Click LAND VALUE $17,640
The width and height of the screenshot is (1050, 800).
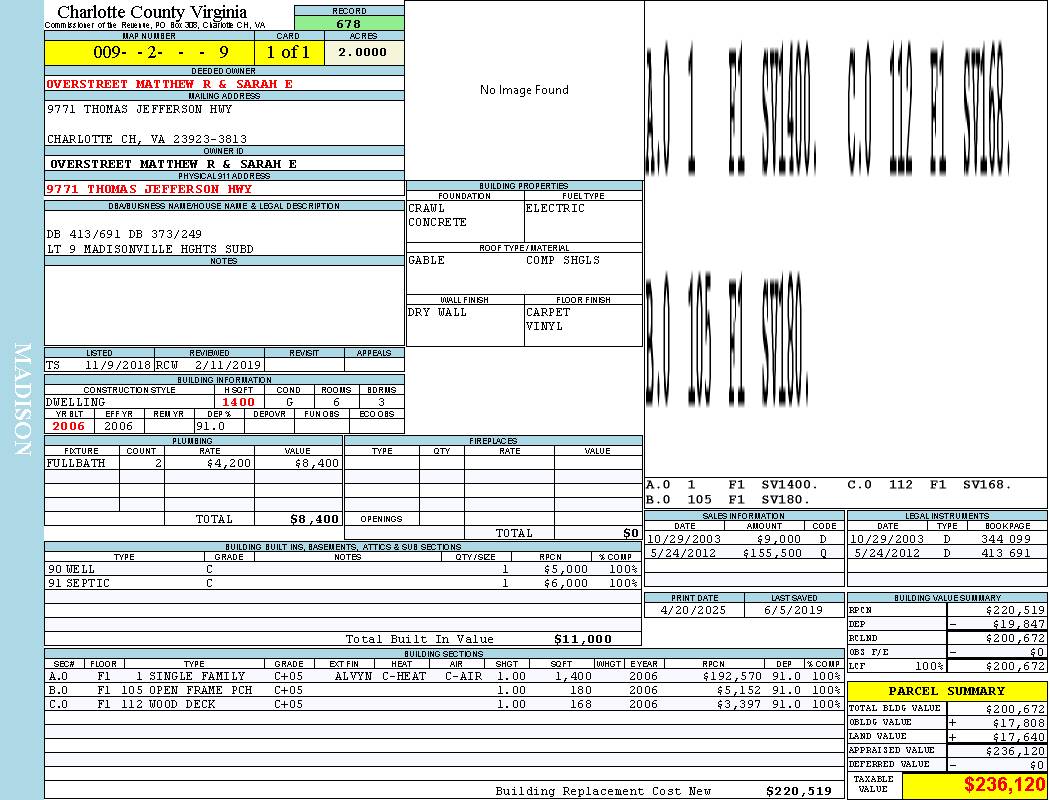pyautogui.click(x=1019, y=736)
